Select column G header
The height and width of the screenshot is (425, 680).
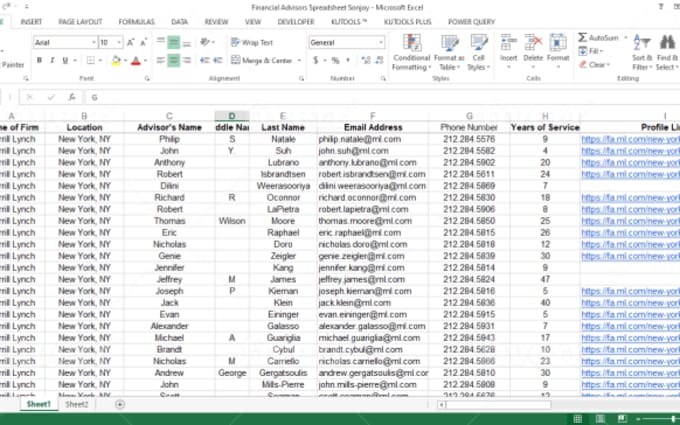(469, 116)
